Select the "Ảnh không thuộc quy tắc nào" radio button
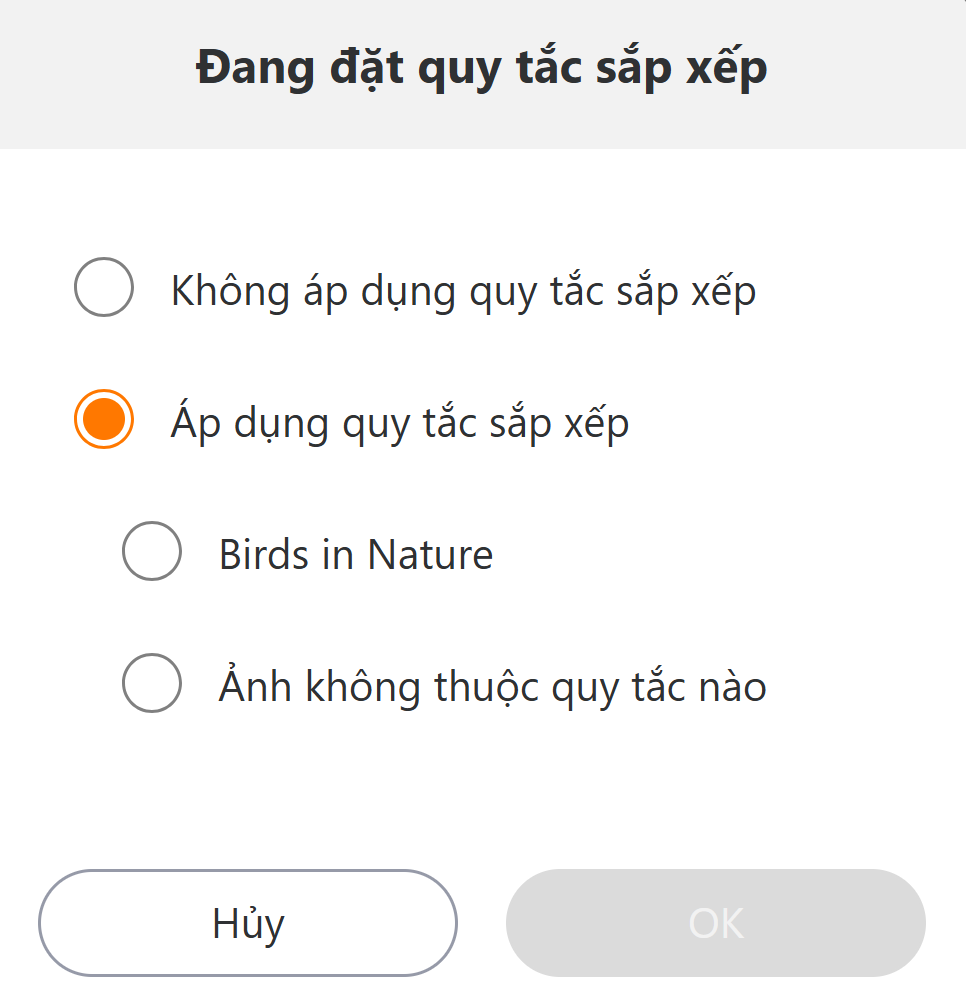Image resolution: width=966 pixels, height=1000 pixels. pos(152,683)
